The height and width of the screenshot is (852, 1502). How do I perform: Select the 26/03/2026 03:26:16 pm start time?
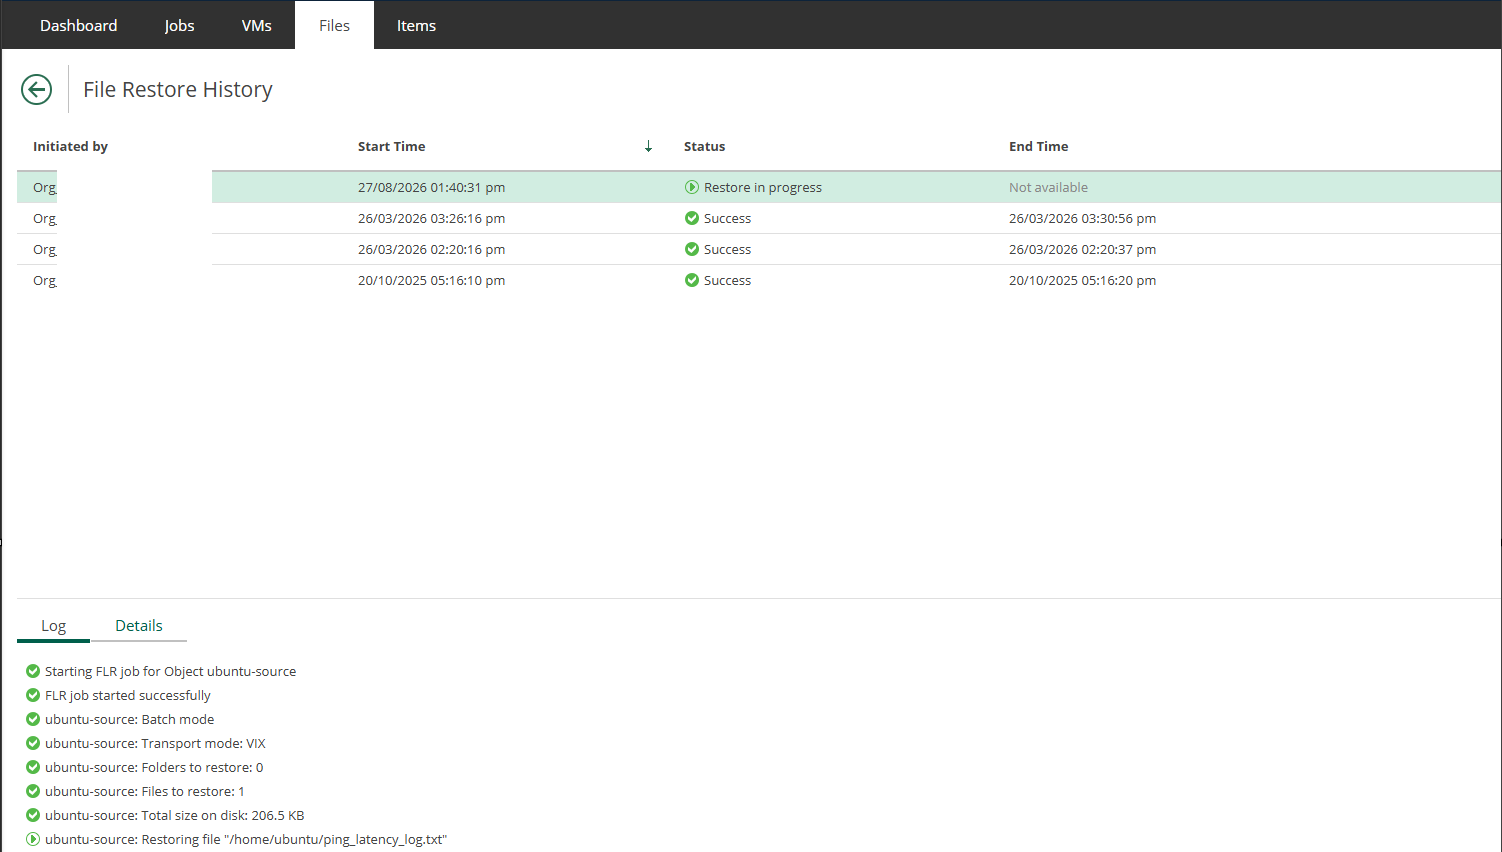pos(432,218)
